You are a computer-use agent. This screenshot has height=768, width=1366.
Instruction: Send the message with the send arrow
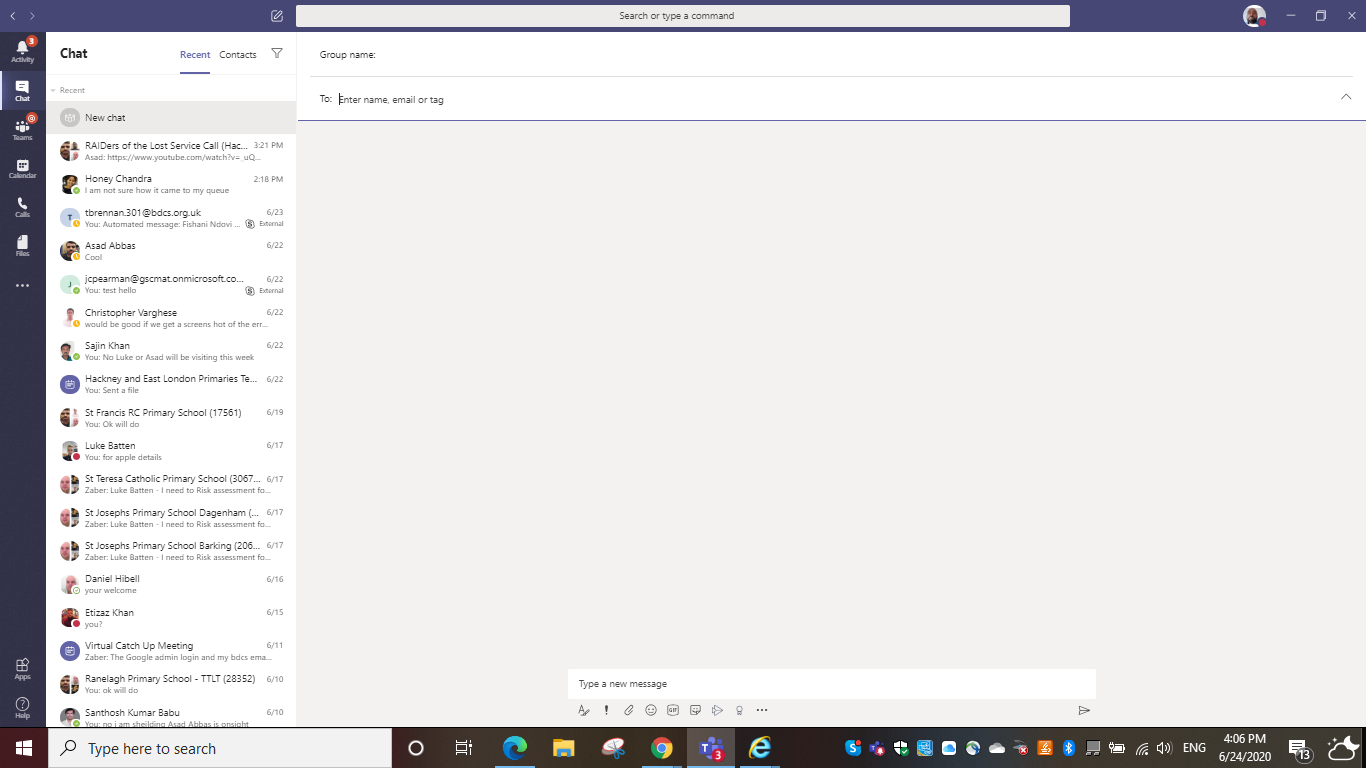1084,710
